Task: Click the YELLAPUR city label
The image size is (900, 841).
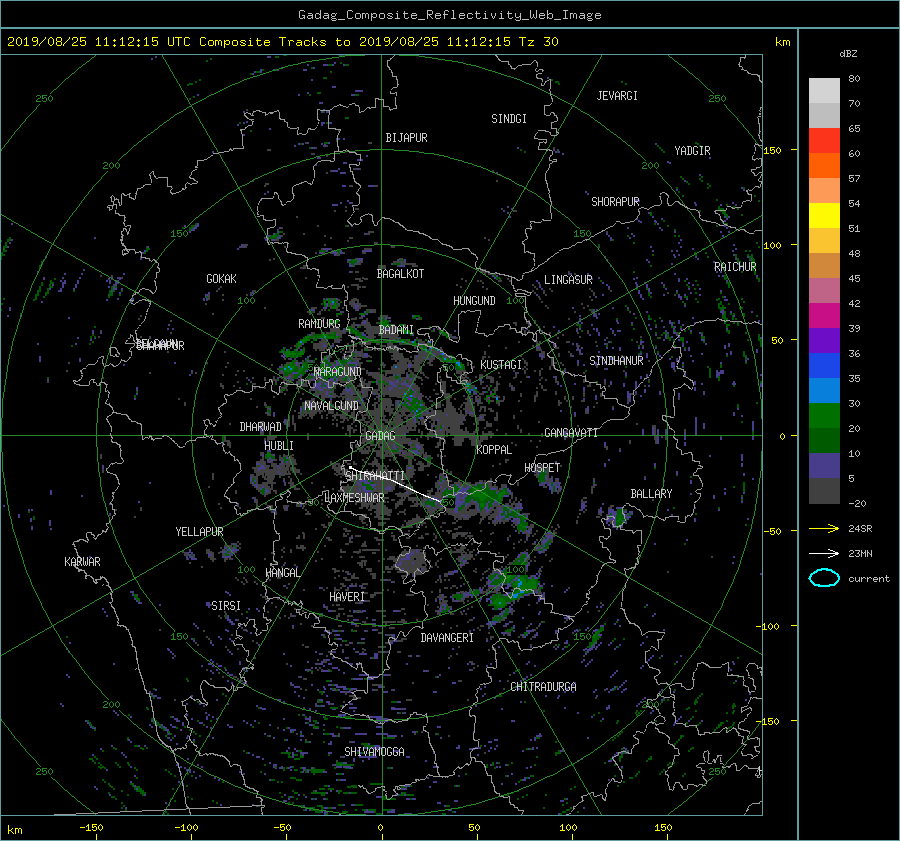Action: tap(199, 532)
